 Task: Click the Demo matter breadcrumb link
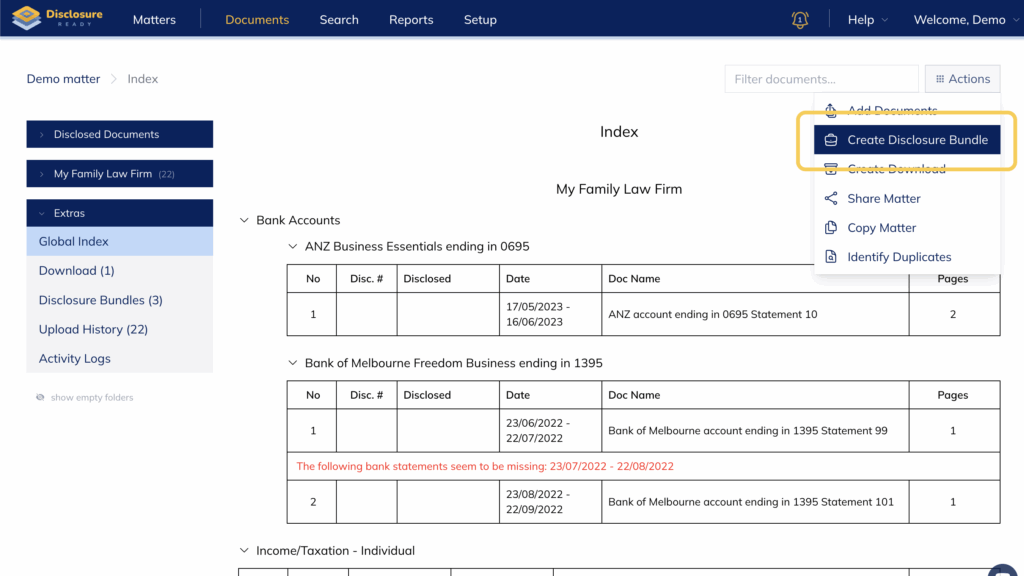[63, 79]
